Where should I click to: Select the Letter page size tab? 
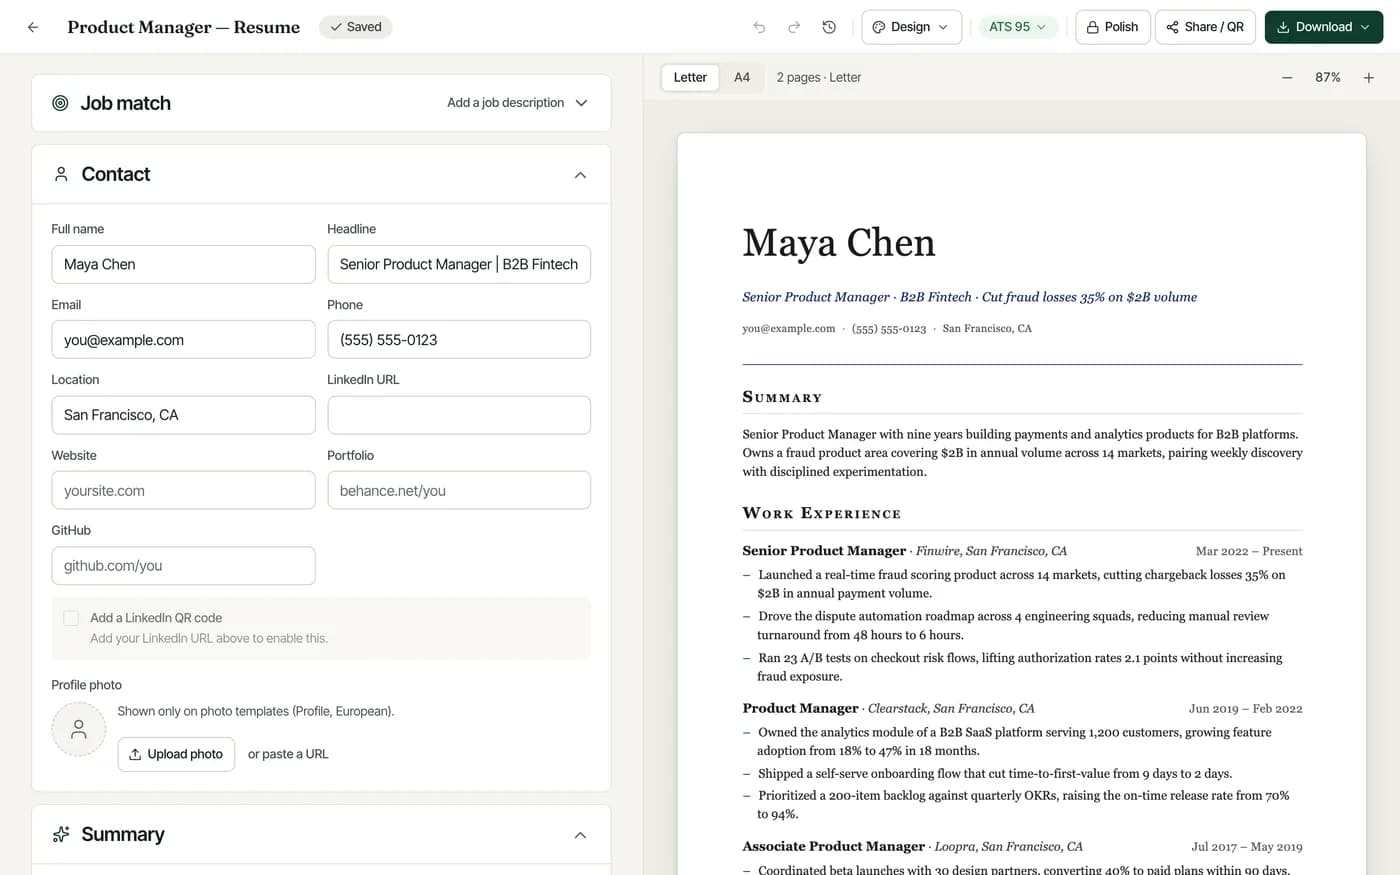(x=690, y=77)
